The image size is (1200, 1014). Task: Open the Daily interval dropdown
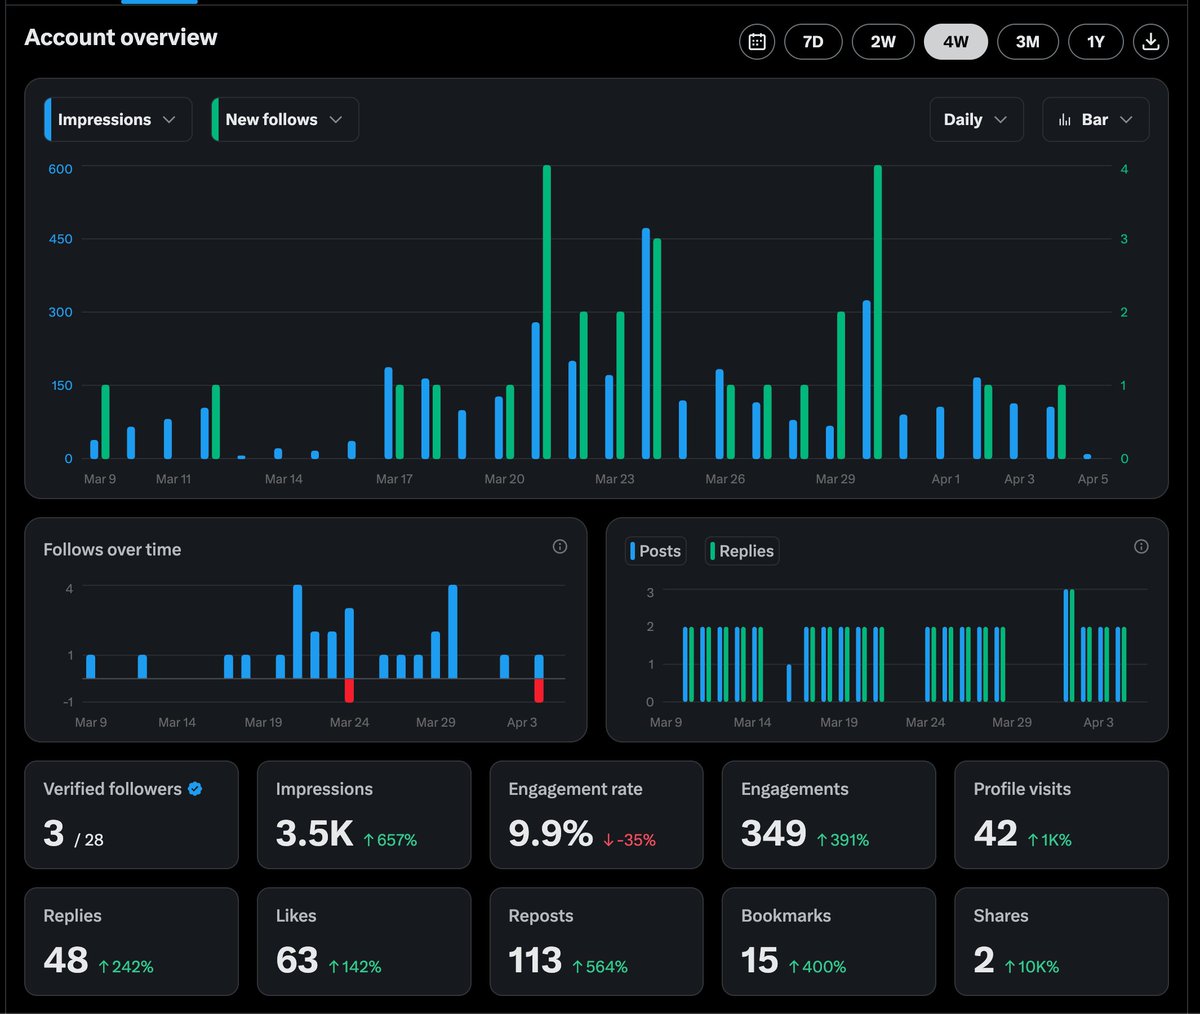coord(976,119)
